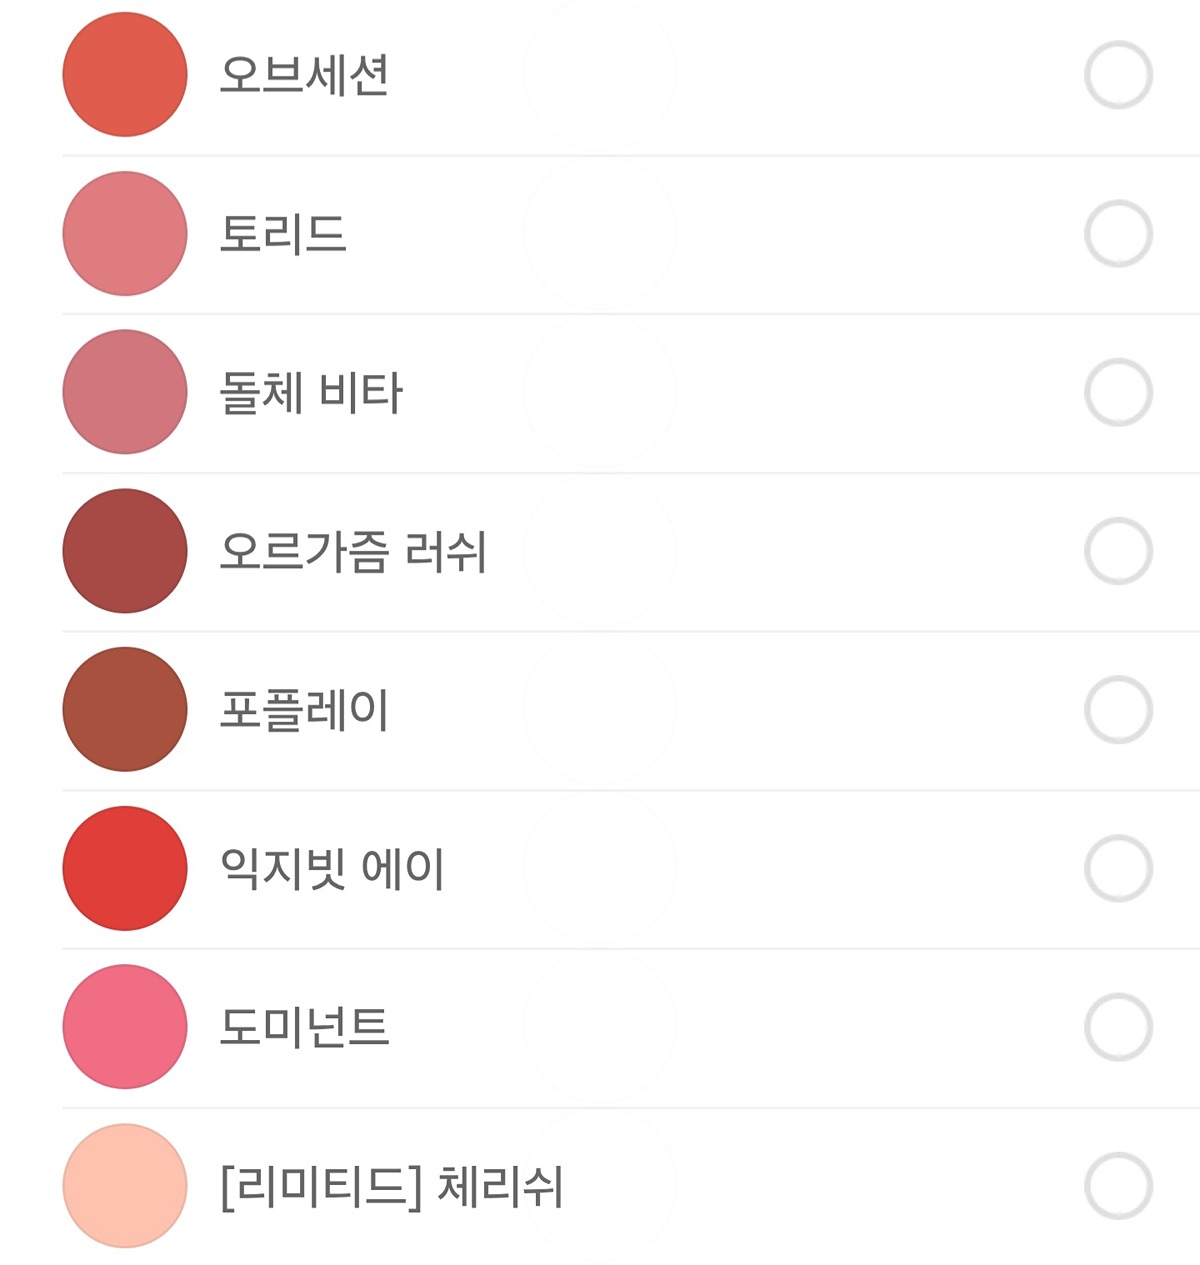
Task: Choose the 돌체 비타 radio option
Action: pyautogui.click(x=1118, y=392)
